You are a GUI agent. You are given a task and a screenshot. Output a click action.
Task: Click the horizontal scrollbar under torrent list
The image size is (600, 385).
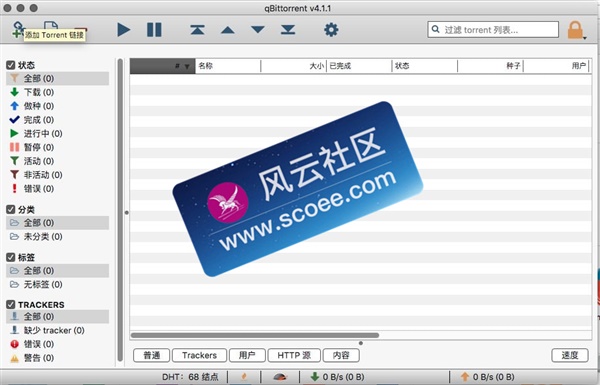point(255,335)
